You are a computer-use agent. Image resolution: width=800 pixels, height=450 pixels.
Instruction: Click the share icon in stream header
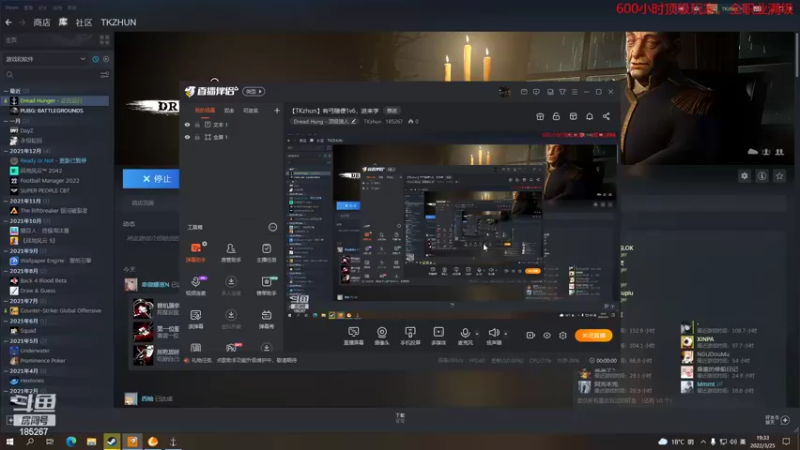pos(606,116)
